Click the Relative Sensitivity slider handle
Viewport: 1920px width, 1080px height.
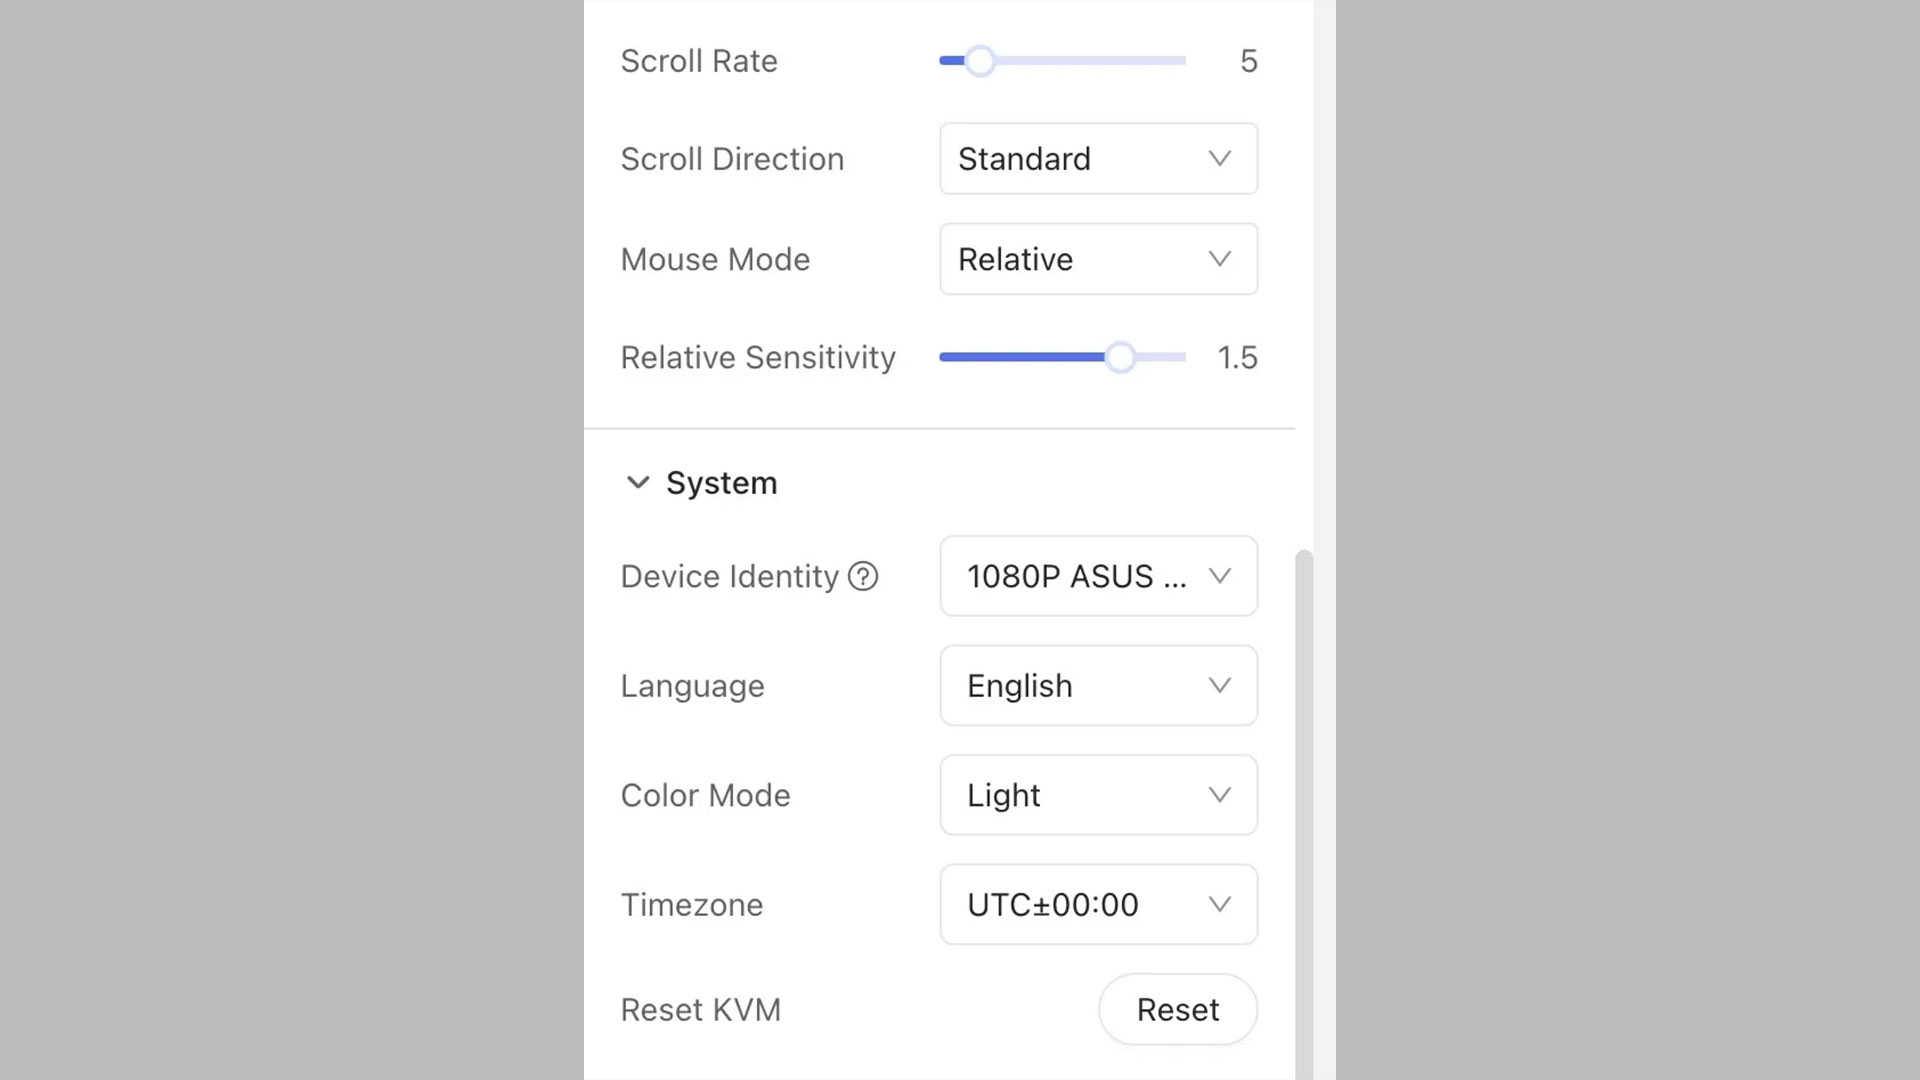point(1120,357)
